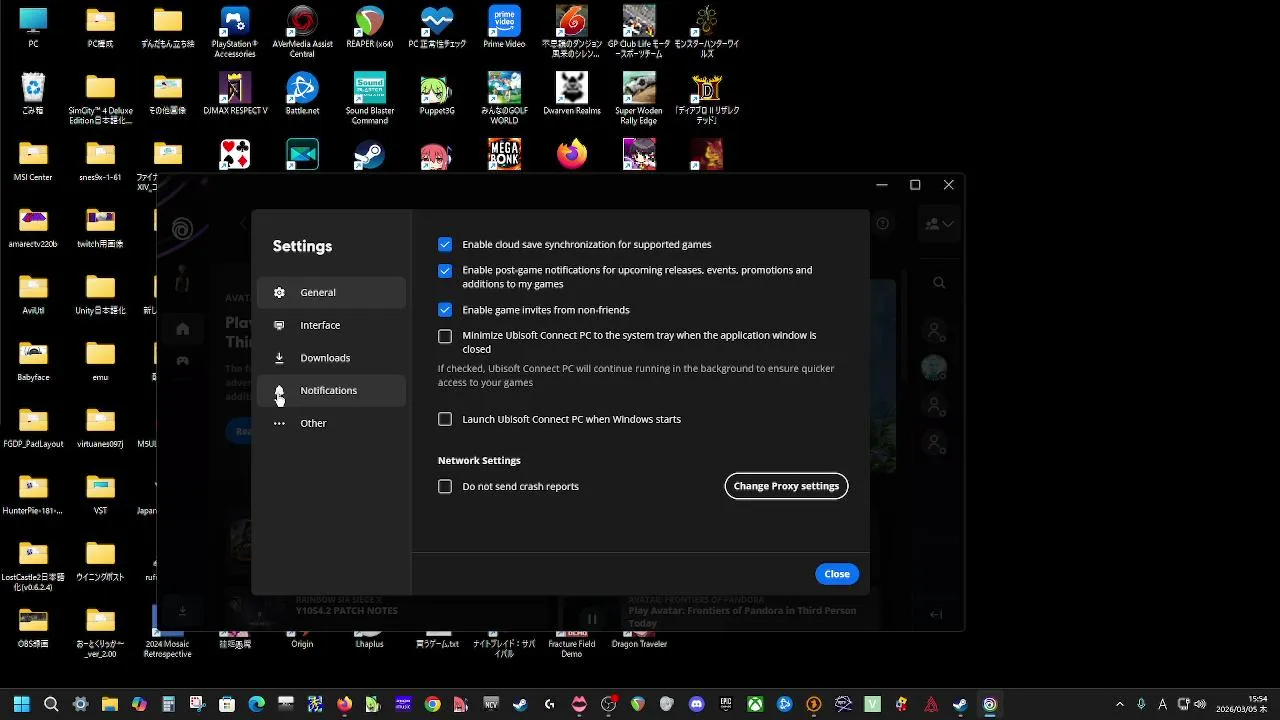The image size is (1280, 720).
Task: Click the help circle icon in Ubisoft header
Action: point(882,224)
